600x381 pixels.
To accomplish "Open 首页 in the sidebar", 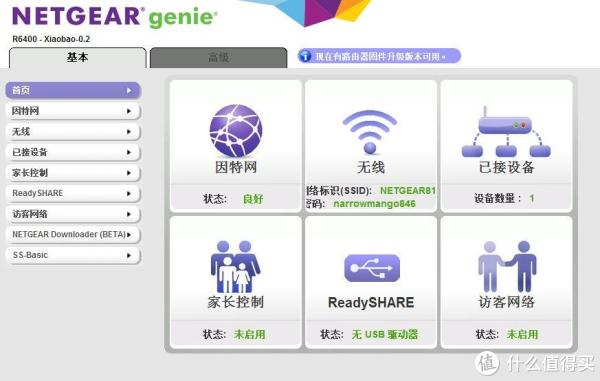I will pyautogui.click(x=73, y=91).
